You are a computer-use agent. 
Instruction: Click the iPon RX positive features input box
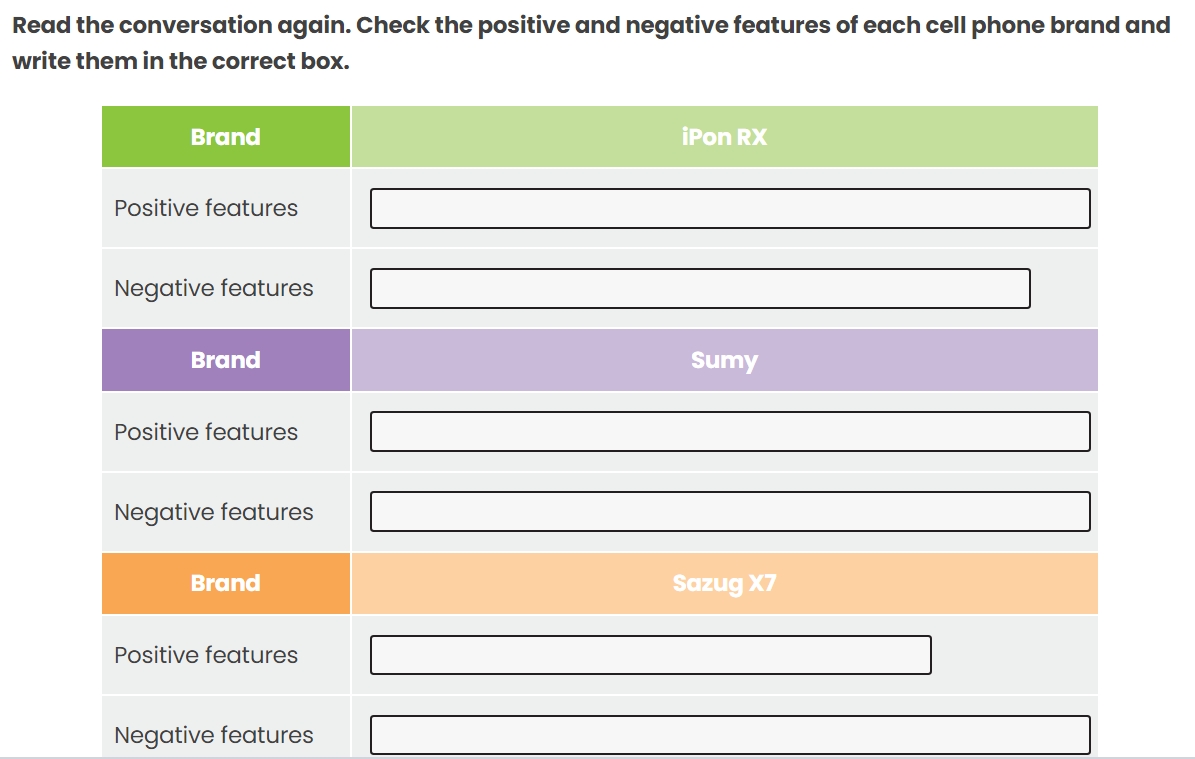coord(730,208)
